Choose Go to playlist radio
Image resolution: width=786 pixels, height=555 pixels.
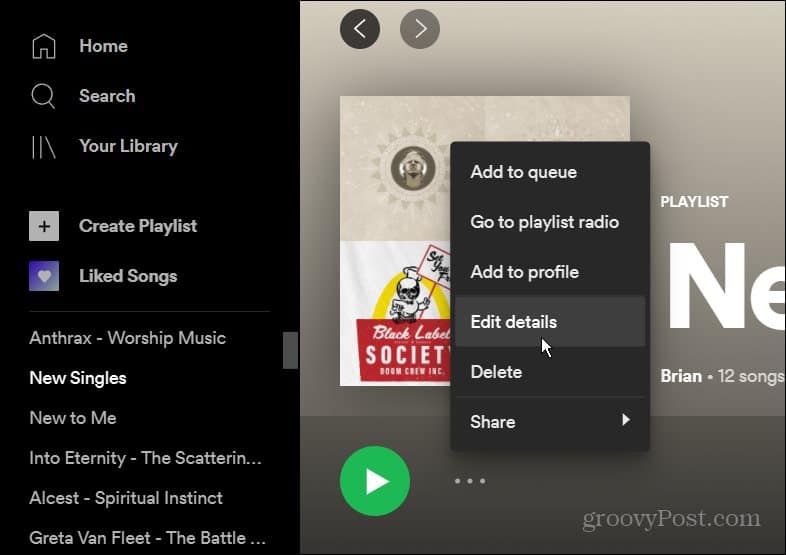click(x=550, y=222)
